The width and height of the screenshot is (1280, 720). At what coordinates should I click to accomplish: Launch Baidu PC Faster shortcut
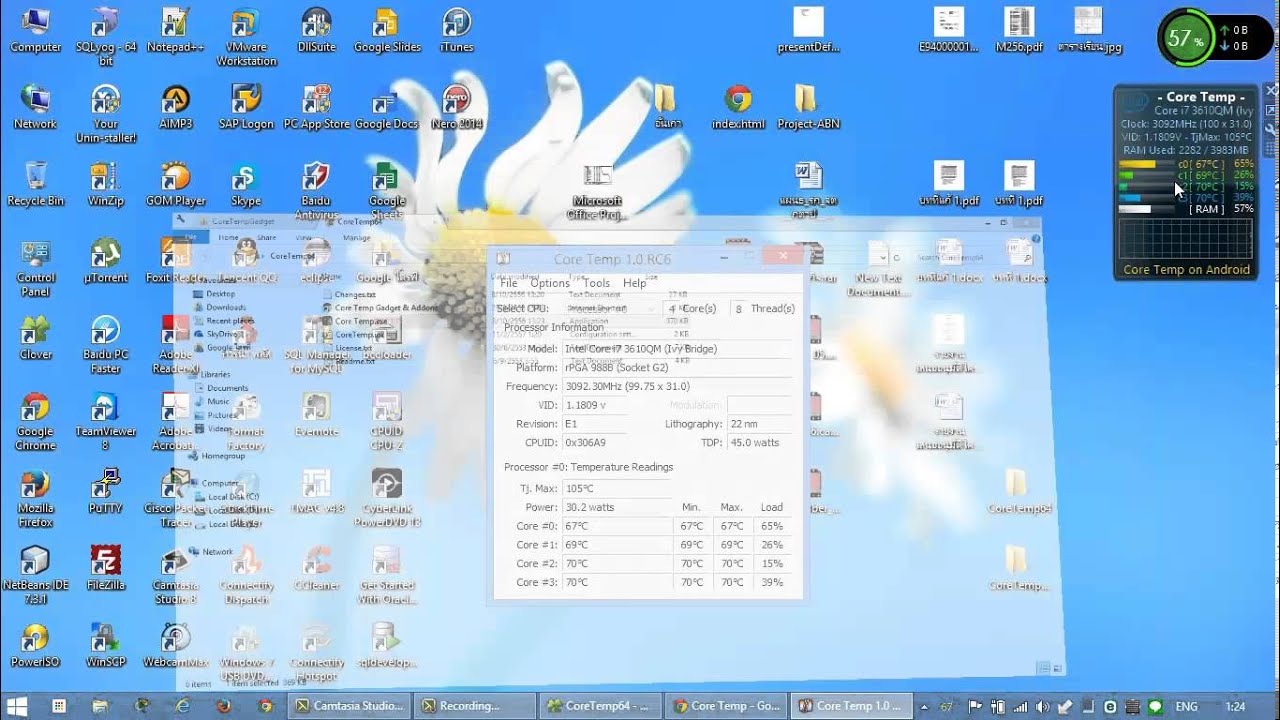tap(105, 345)
